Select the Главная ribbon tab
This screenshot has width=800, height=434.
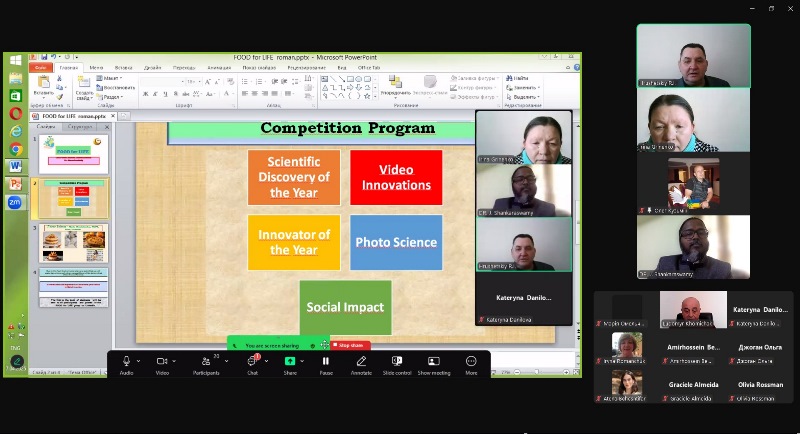click(68, 67)
